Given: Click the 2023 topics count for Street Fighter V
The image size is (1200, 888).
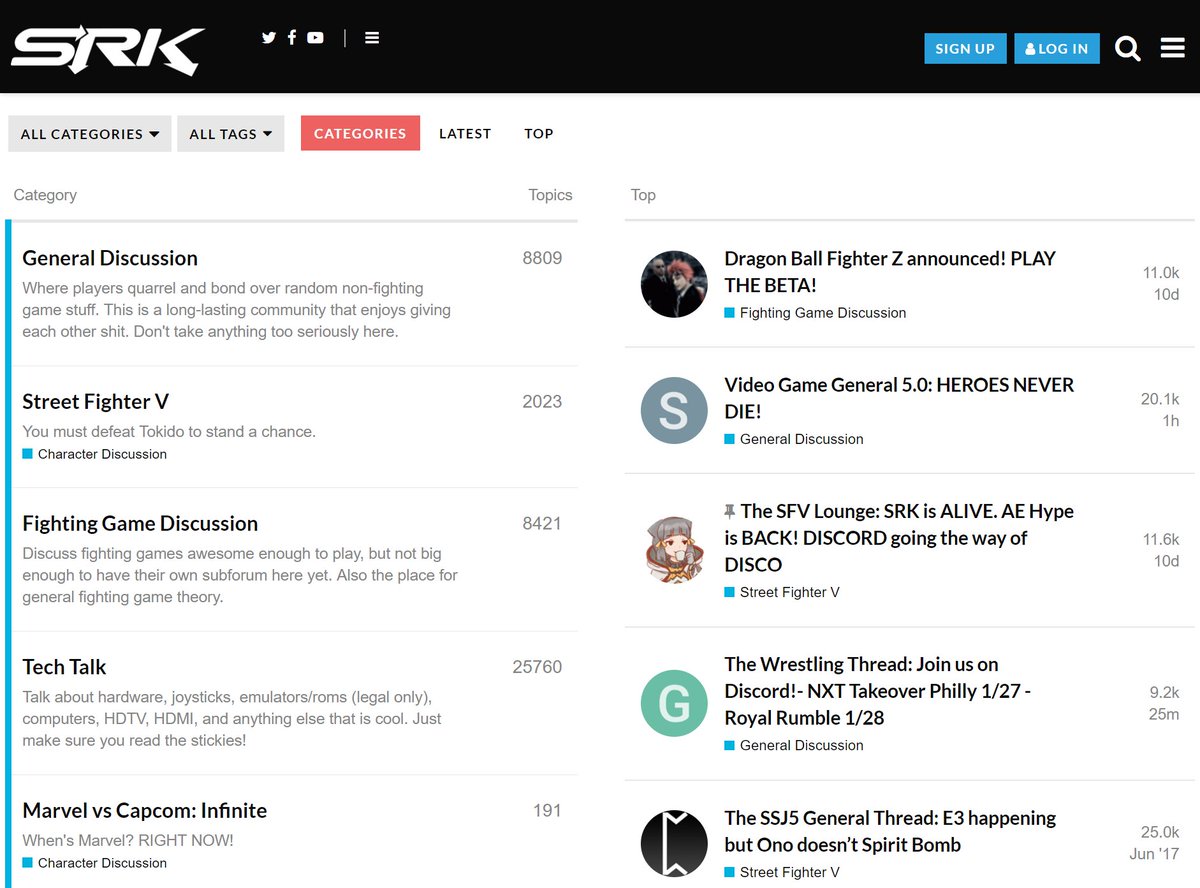Looking at the screenshot, I should pyautogui.click(x=542, y=402).
